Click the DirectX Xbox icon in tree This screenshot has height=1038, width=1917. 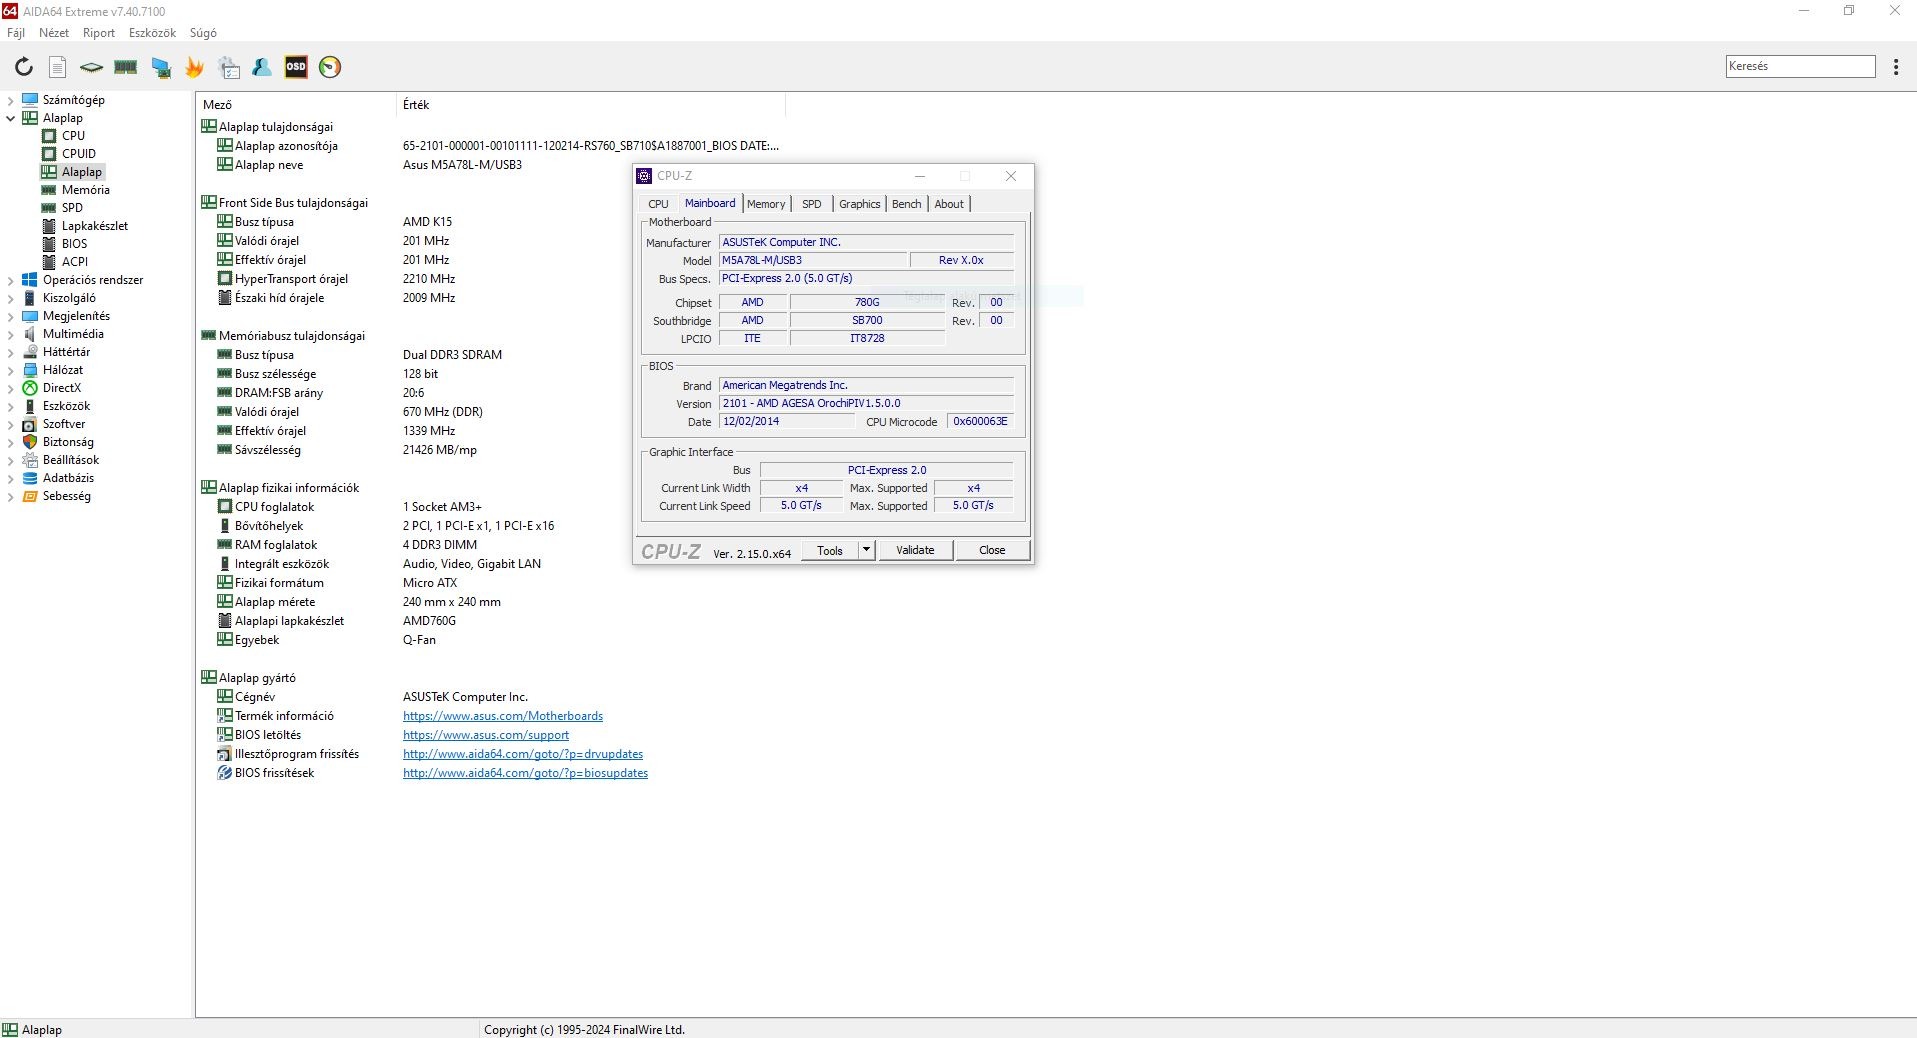tap(30, 388)
